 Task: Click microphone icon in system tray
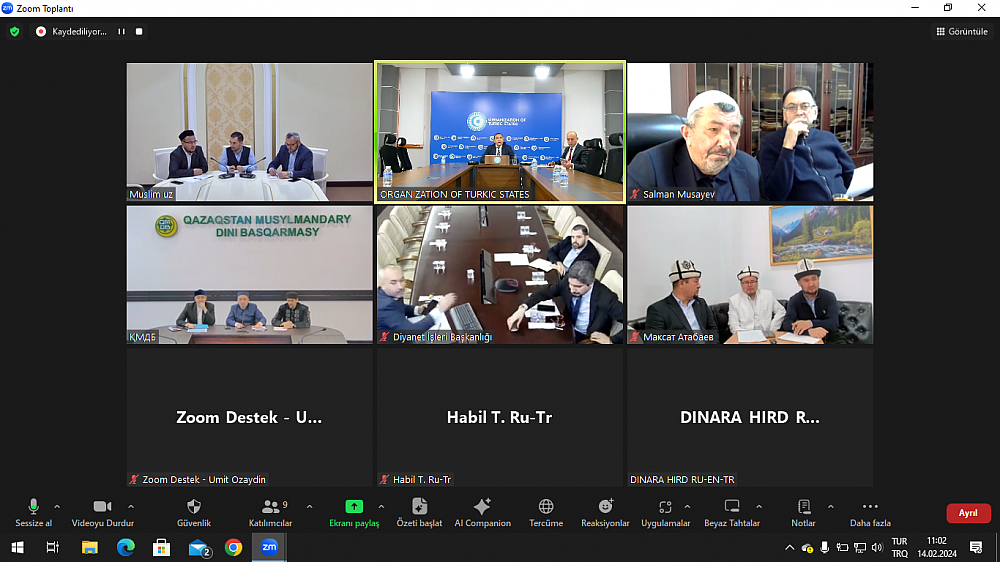click(x=825, y=547)
